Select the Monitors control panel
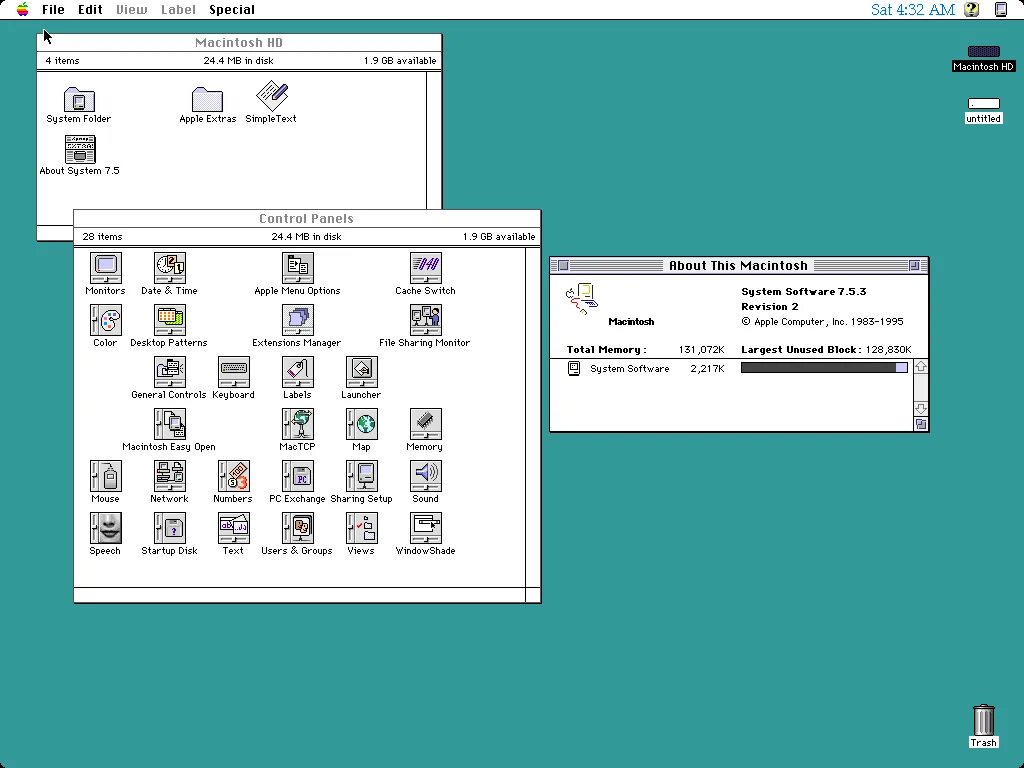This screenshot has height=768, width=1024. pos(105,268)
